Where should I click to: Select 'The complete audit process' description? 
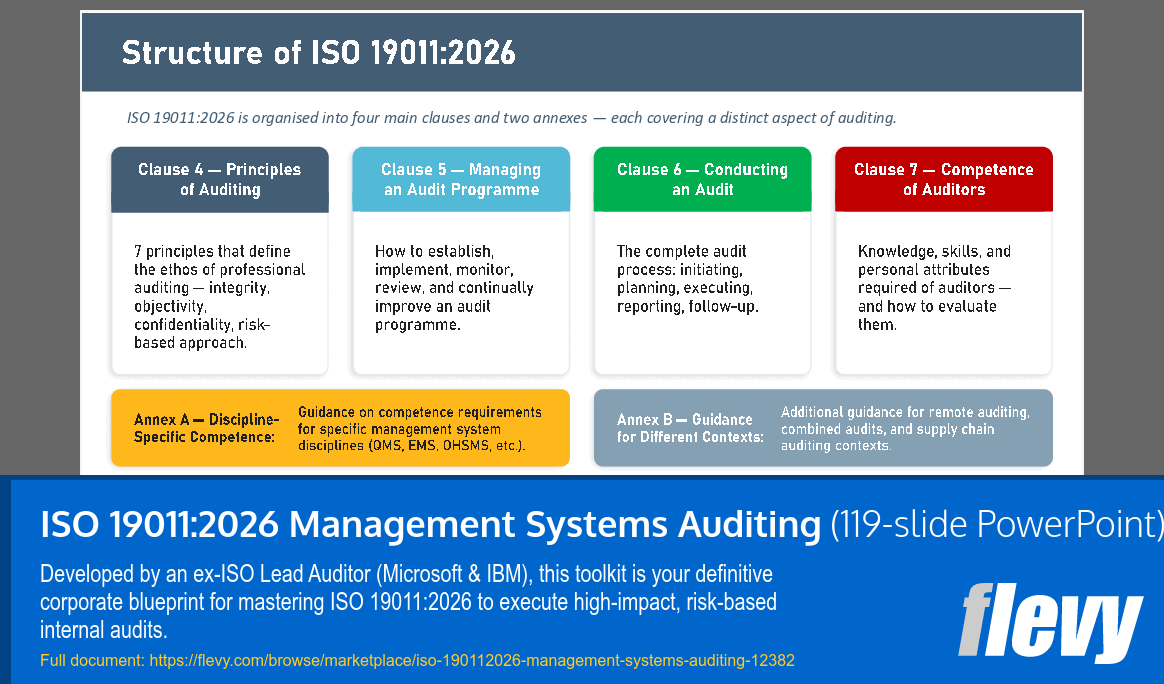[687, 279]
